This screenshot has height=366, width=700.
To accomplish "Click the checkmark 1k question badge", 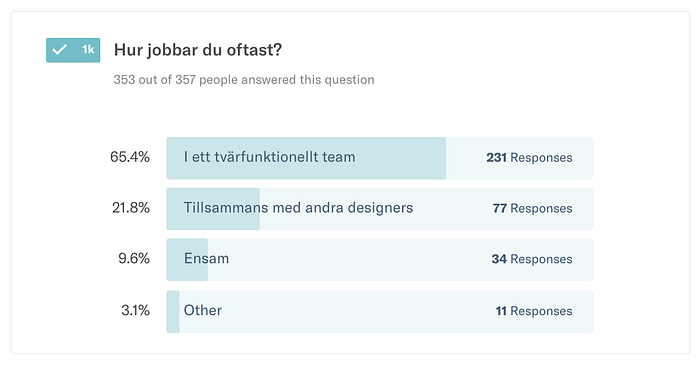I will 73,50.
